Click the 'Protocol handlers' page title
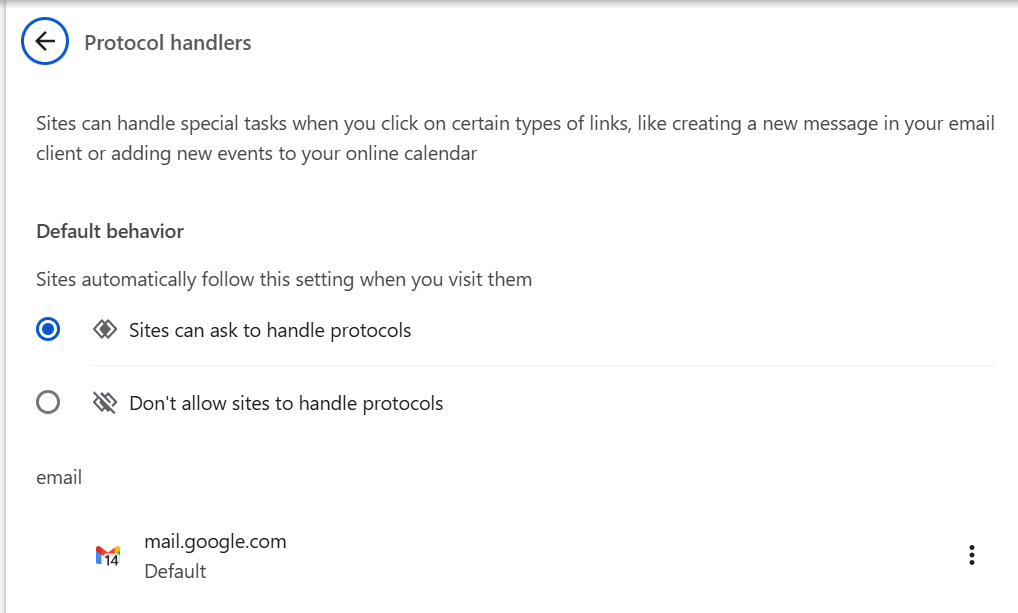The image size is (1018, 613). click(168, 42)
